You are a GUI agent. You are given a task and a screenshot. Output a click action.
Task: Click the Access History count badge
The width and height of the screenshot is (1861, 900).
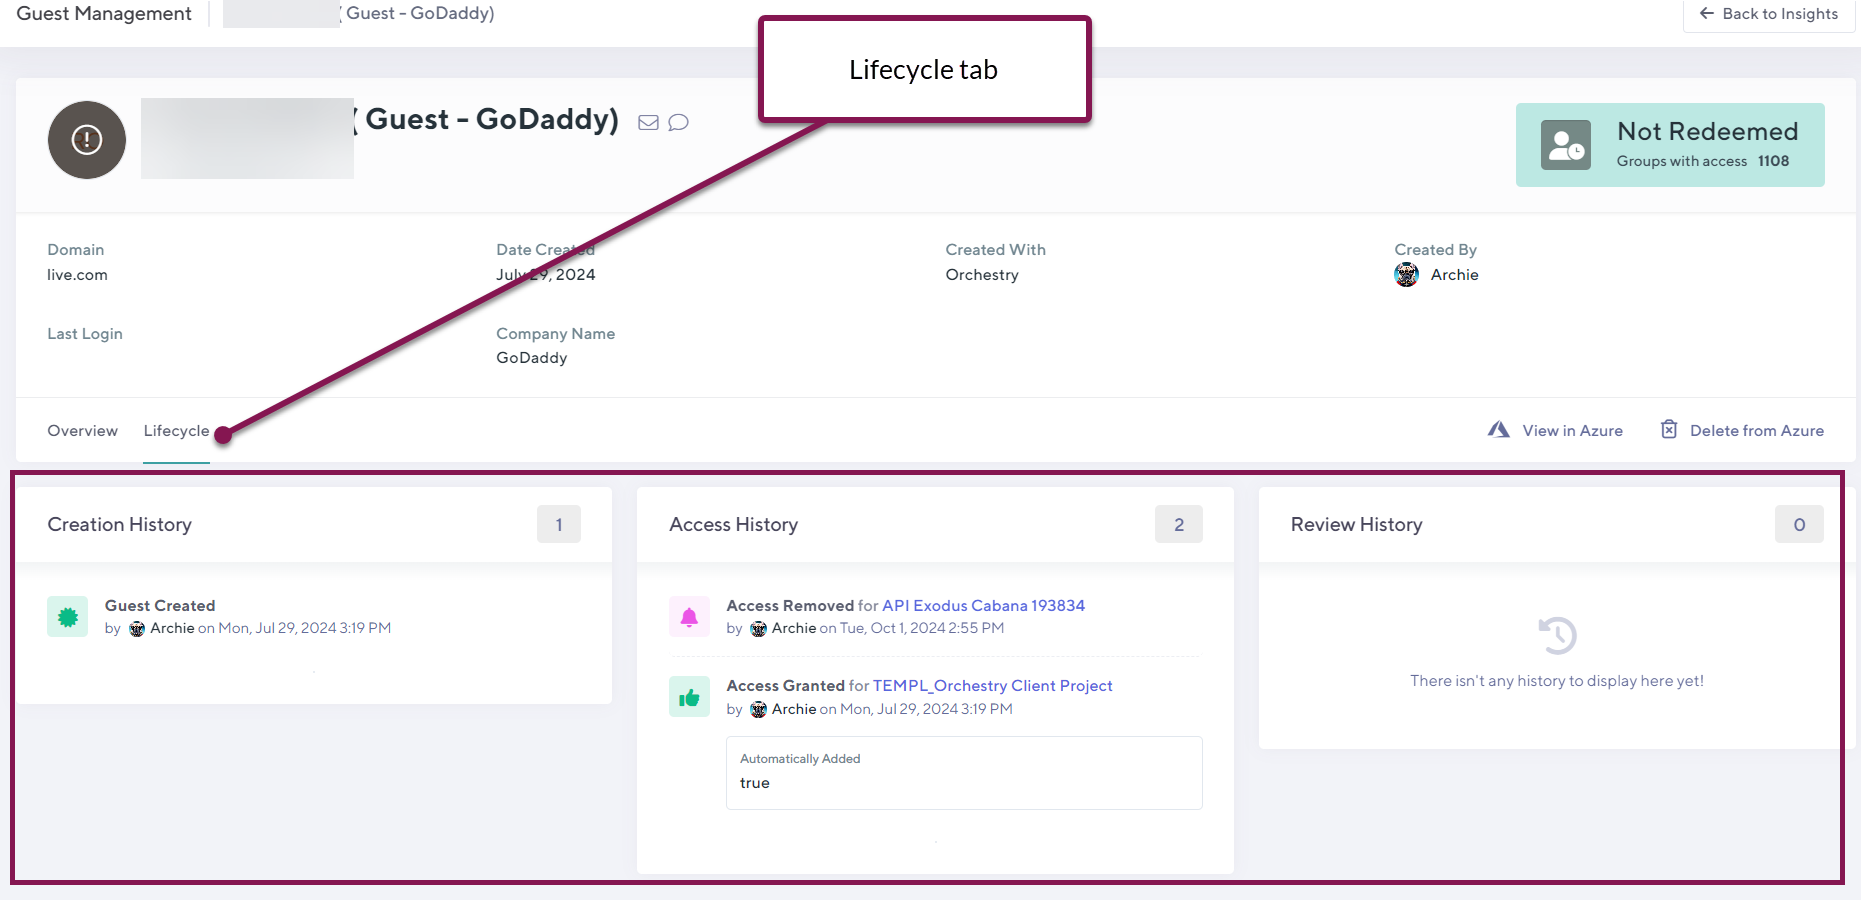pos(1178,525)
